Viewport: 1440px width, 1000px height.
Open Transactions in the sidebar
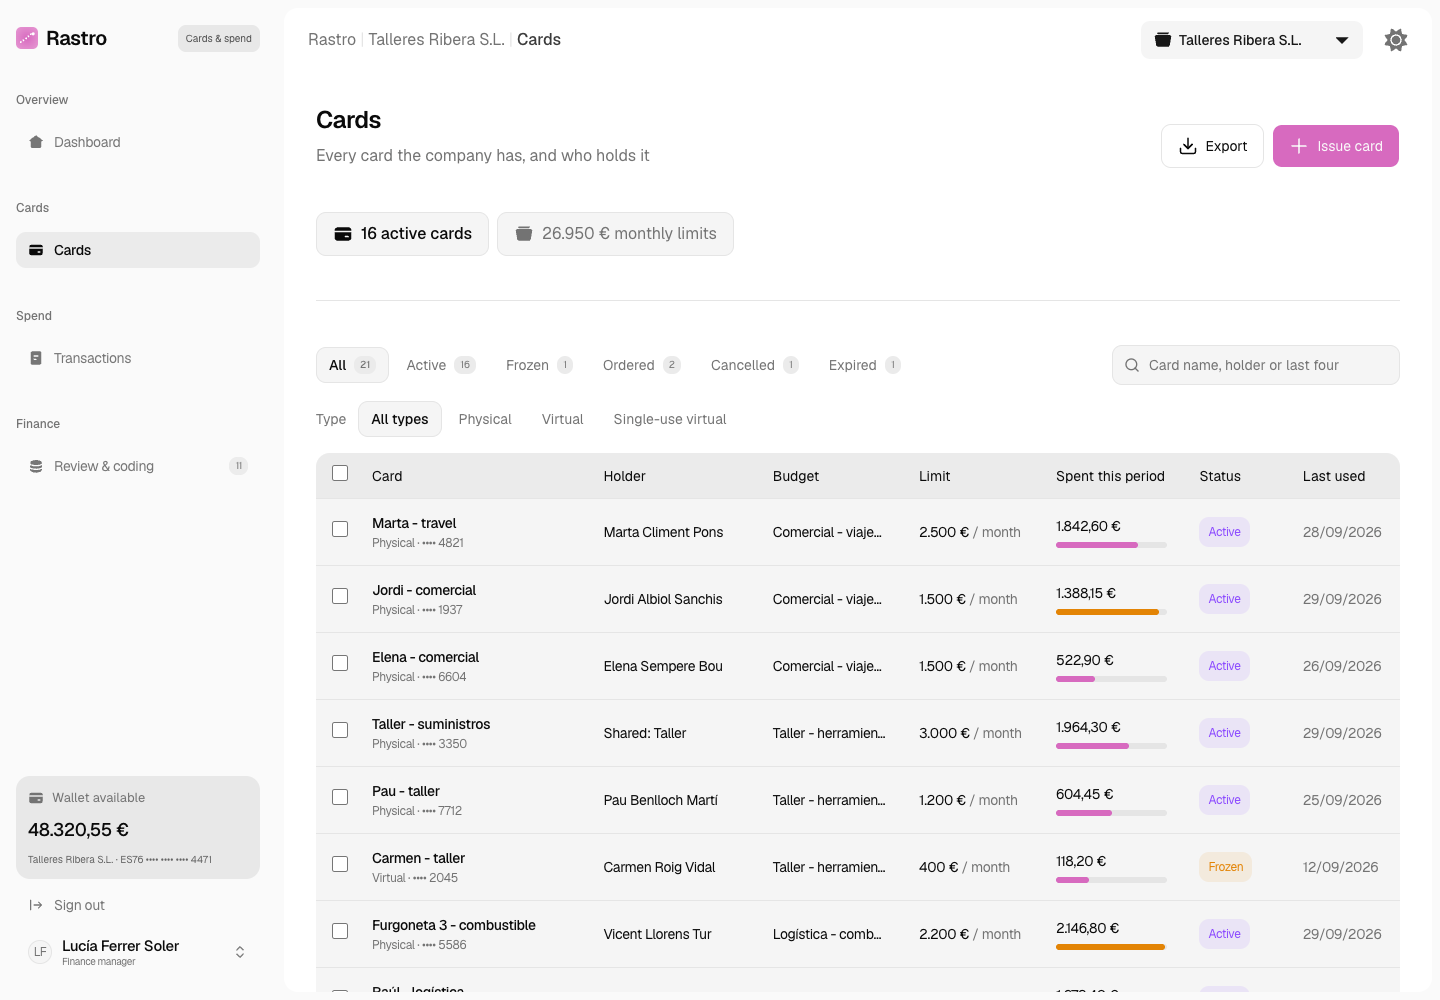[x=138, y=358]
